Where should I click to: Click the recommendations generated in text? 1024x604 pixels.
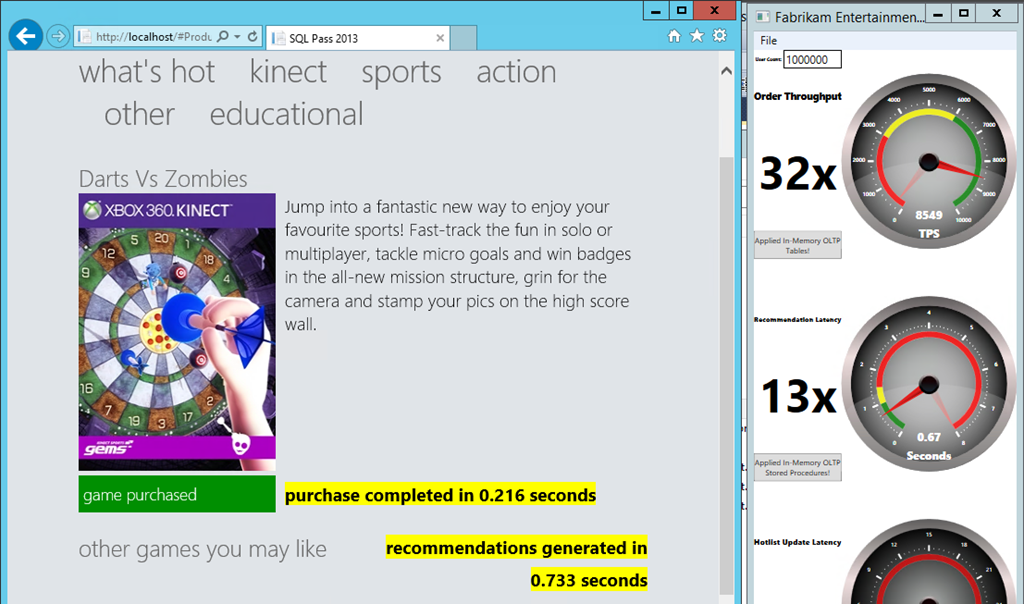517,548
